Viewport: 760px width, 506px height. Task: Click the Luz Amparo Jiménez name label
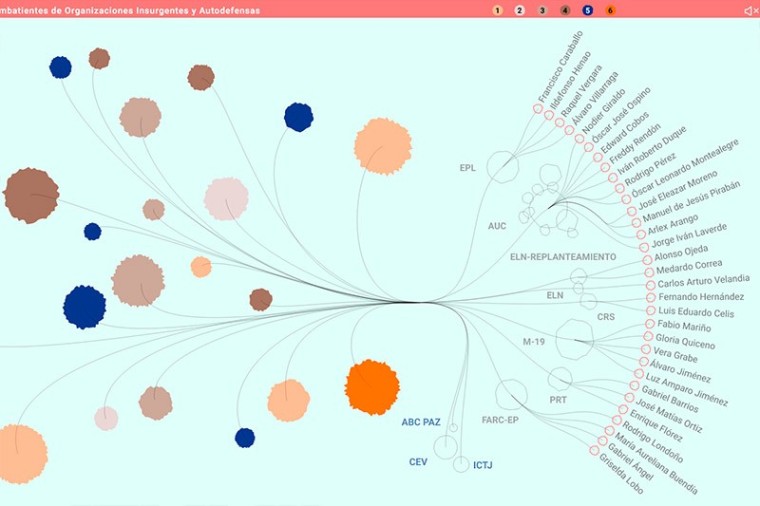pos(686,389)
